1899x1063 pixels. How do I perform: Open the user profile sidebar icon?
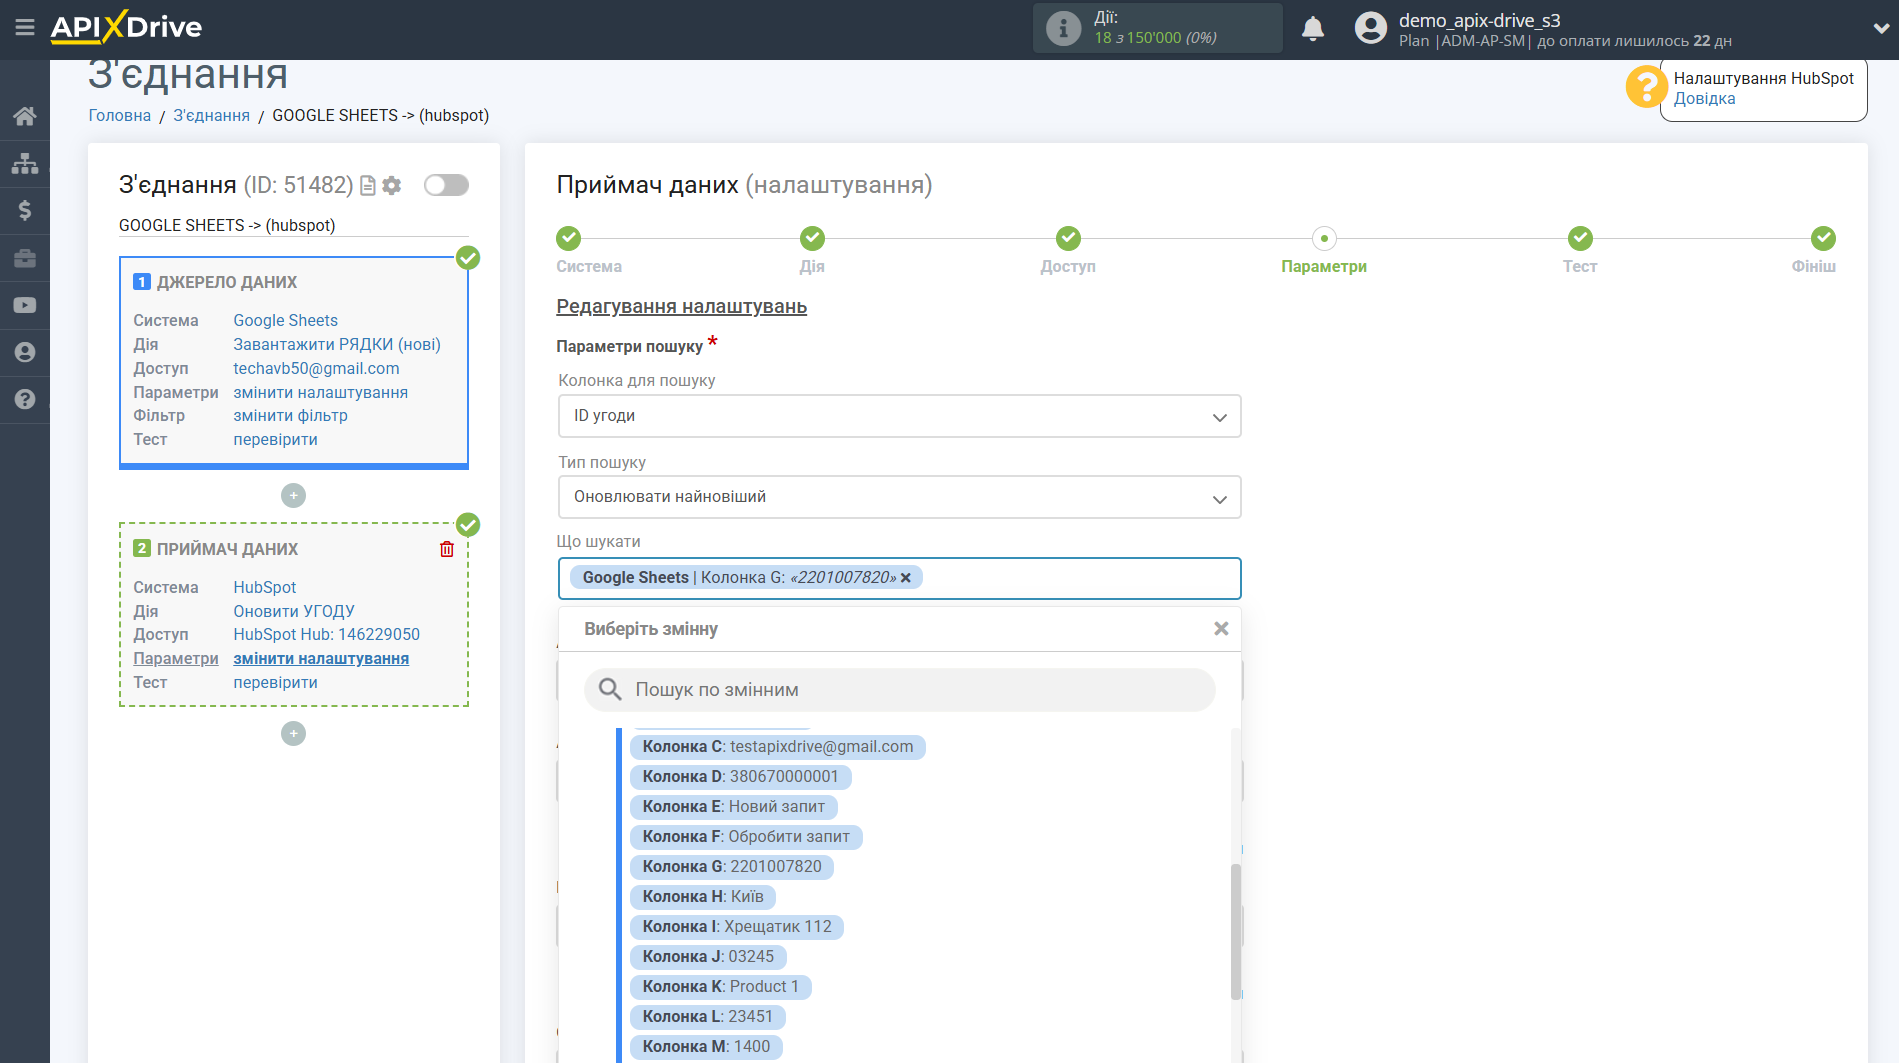tap(25, 352)
